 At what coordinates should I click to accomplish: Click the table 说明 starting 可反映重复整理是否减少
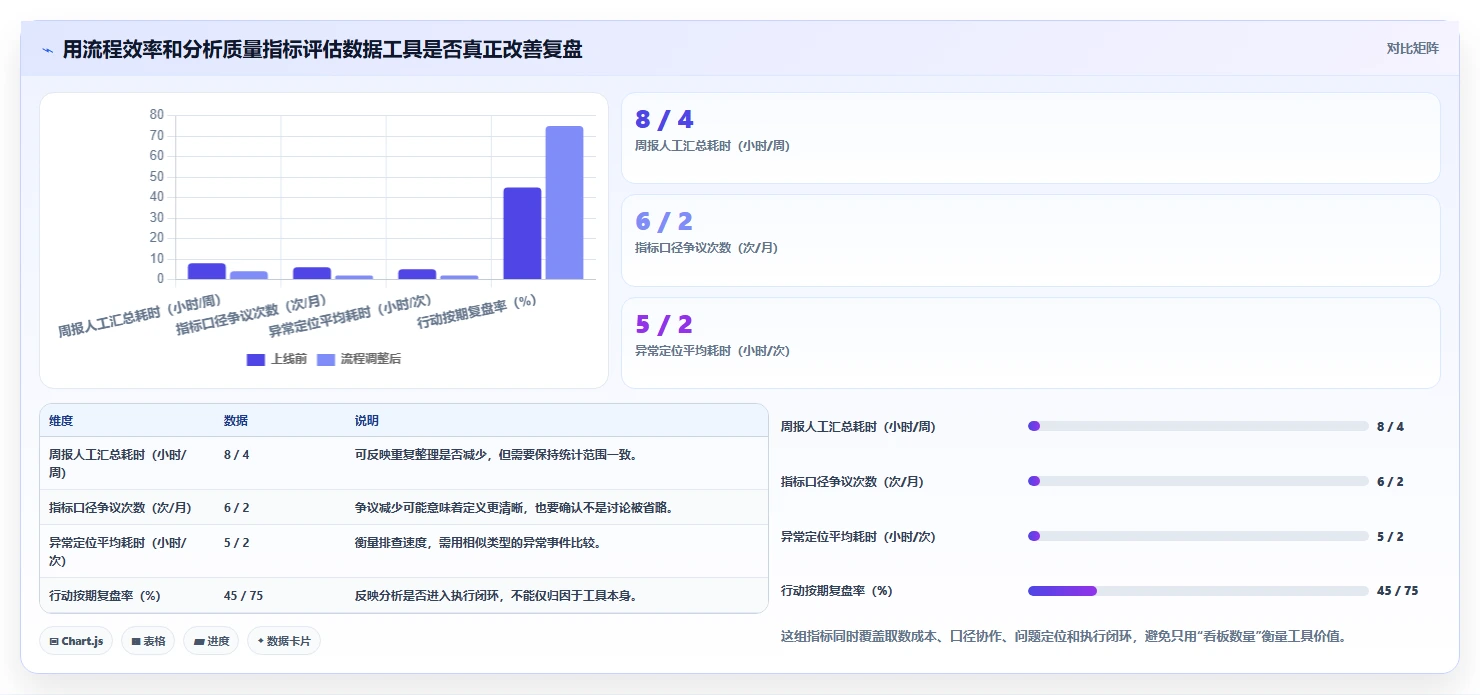pos(497,454)
